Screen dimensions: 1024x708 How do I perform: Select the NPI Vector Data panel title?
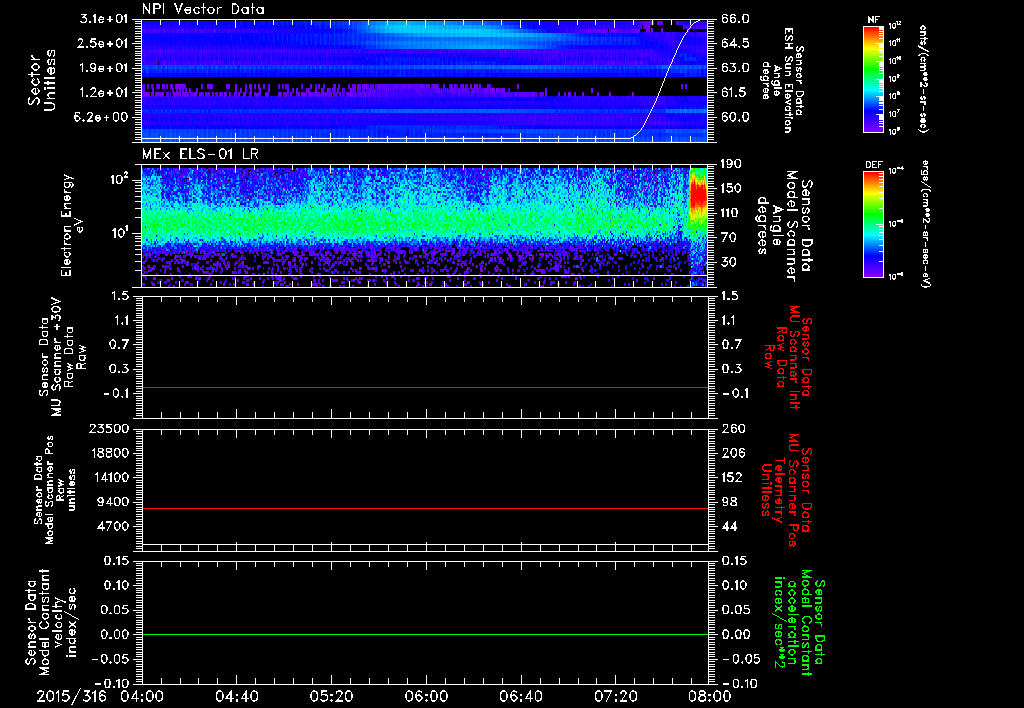pos(203,9)
